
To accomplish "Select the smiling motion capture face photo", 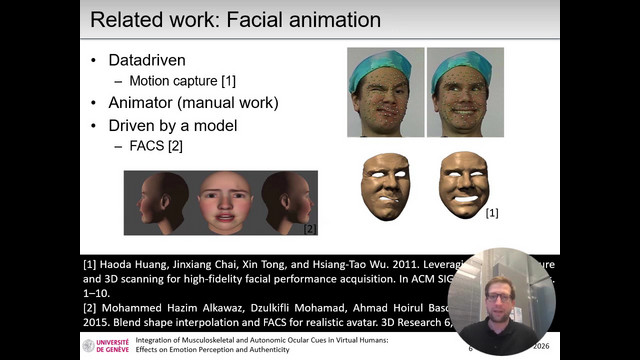I will pos(465,92).
